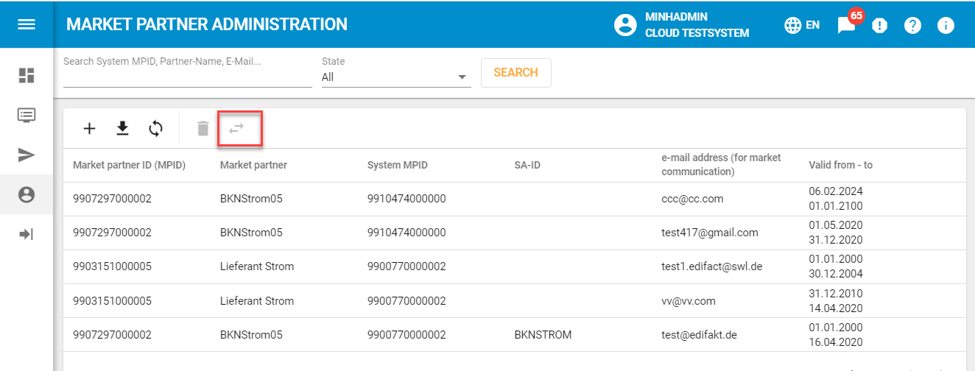Click the logout arrow icon in sidebar

point(27,234)
